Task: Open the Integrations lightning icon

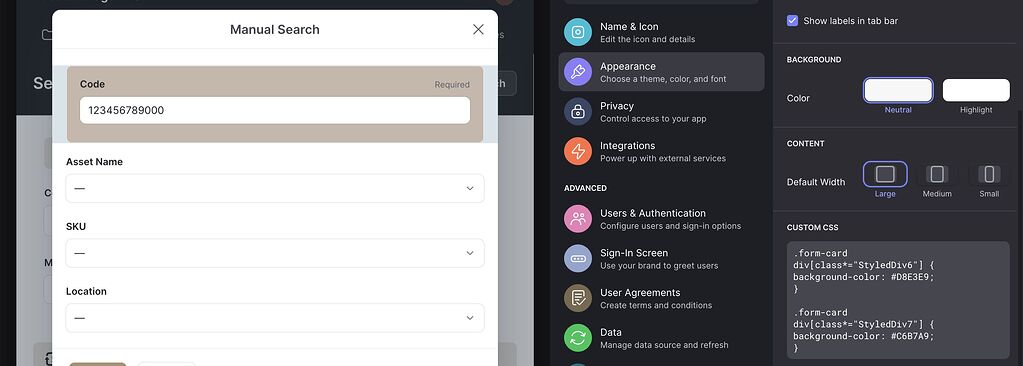Action: click(577, 151)
